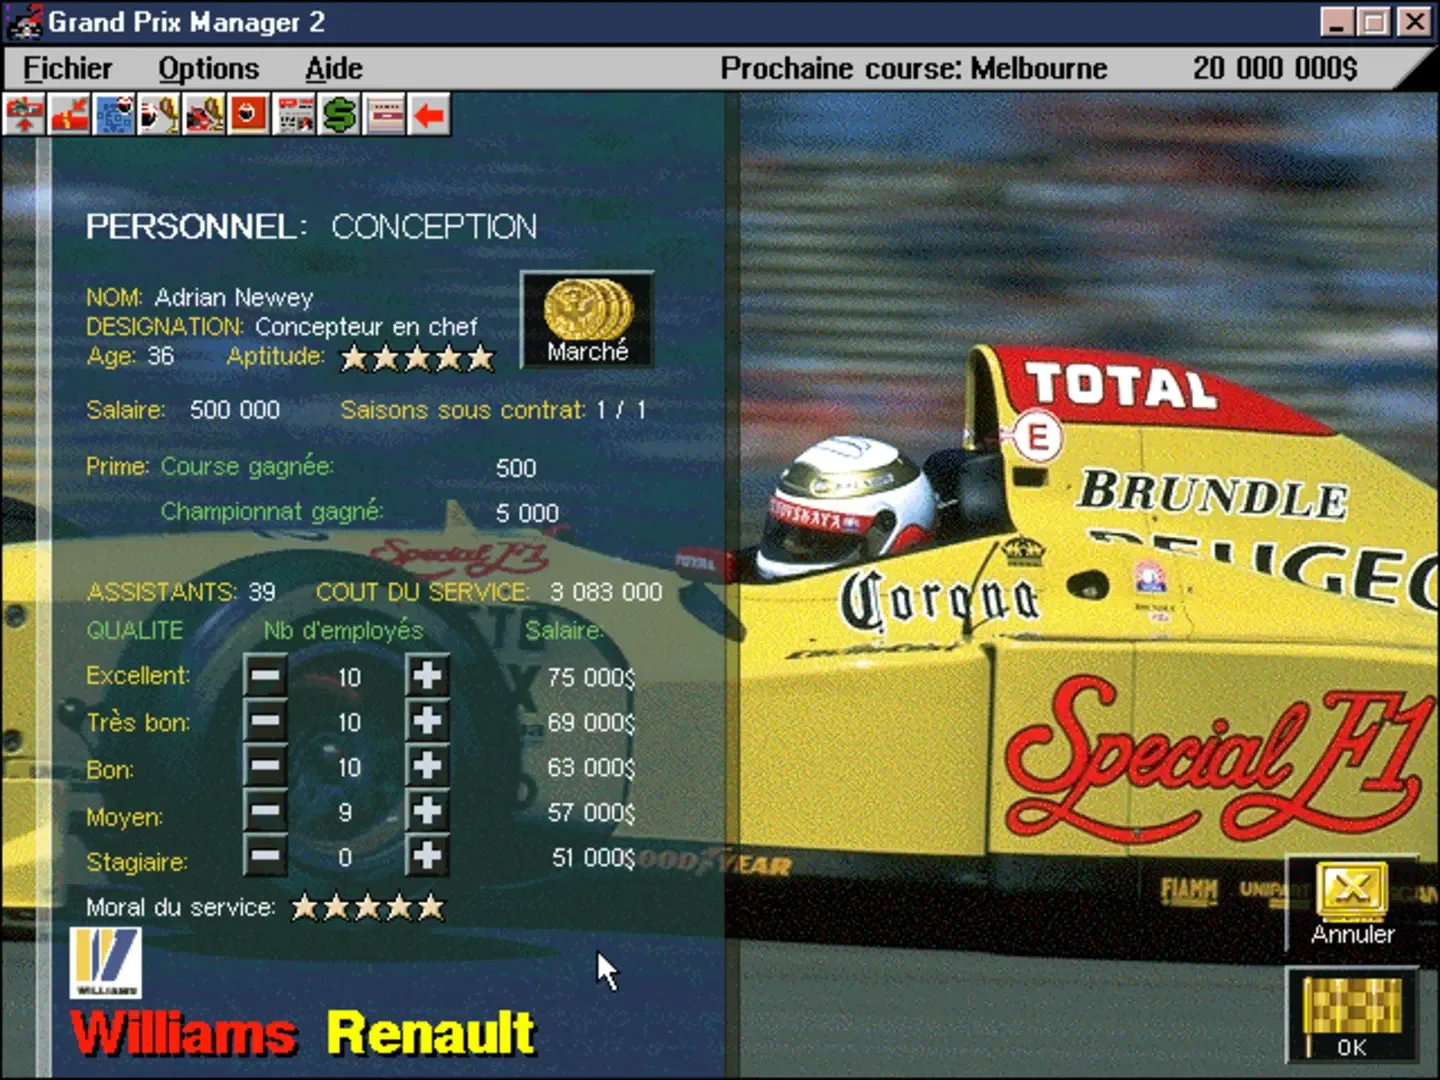Click the Williams team logo
1440x1080 pixels.
(105, 962)
